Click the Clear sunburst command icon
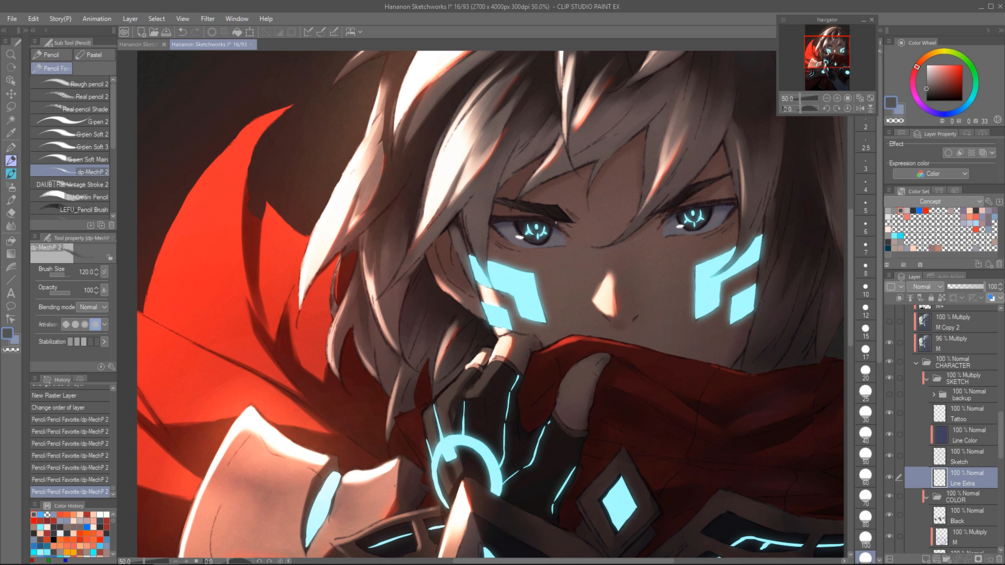This screenshot has width=1005, height=565. click(212, 31)
